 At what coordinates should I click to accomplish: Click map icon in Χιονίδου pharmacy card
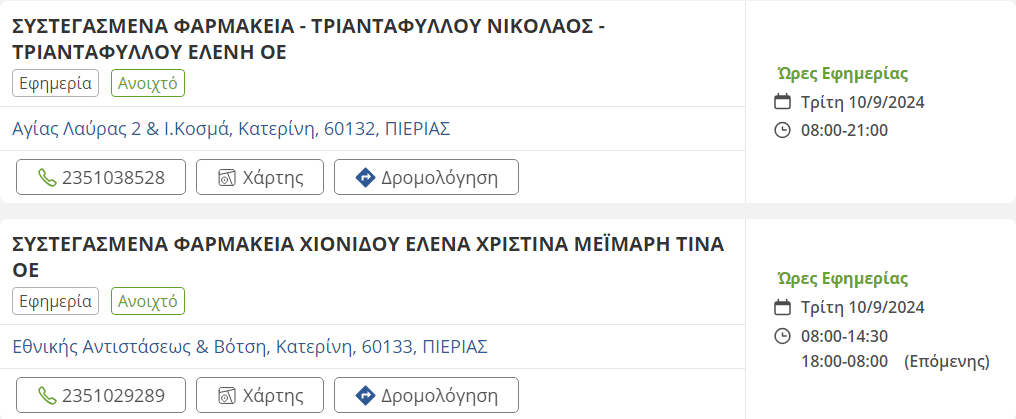coord(227,395)
